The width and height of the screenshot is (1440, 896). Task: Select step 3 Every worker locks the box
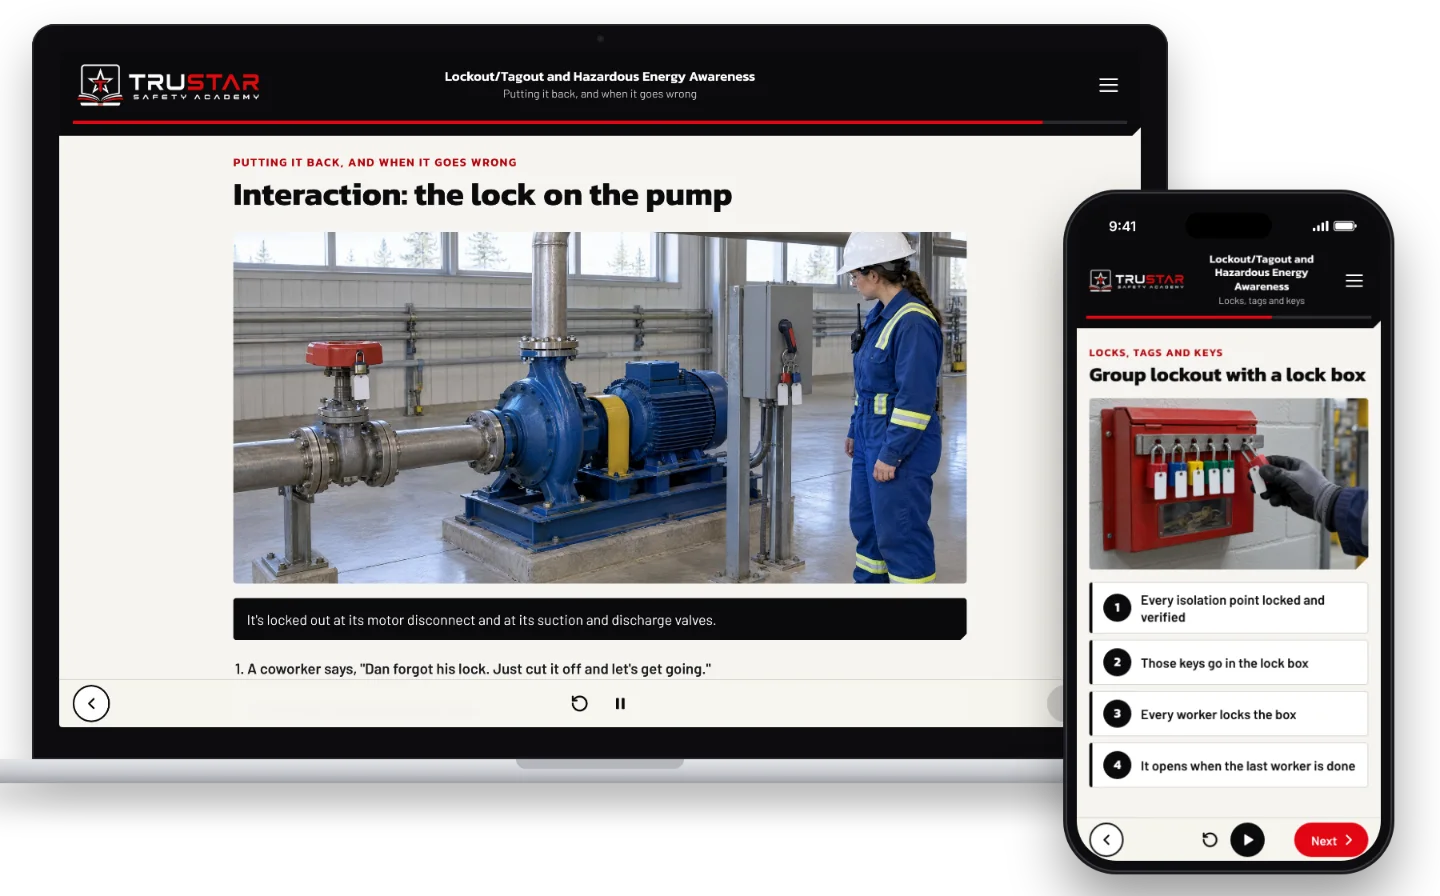pyautogui.click(x=1229, y=714)
